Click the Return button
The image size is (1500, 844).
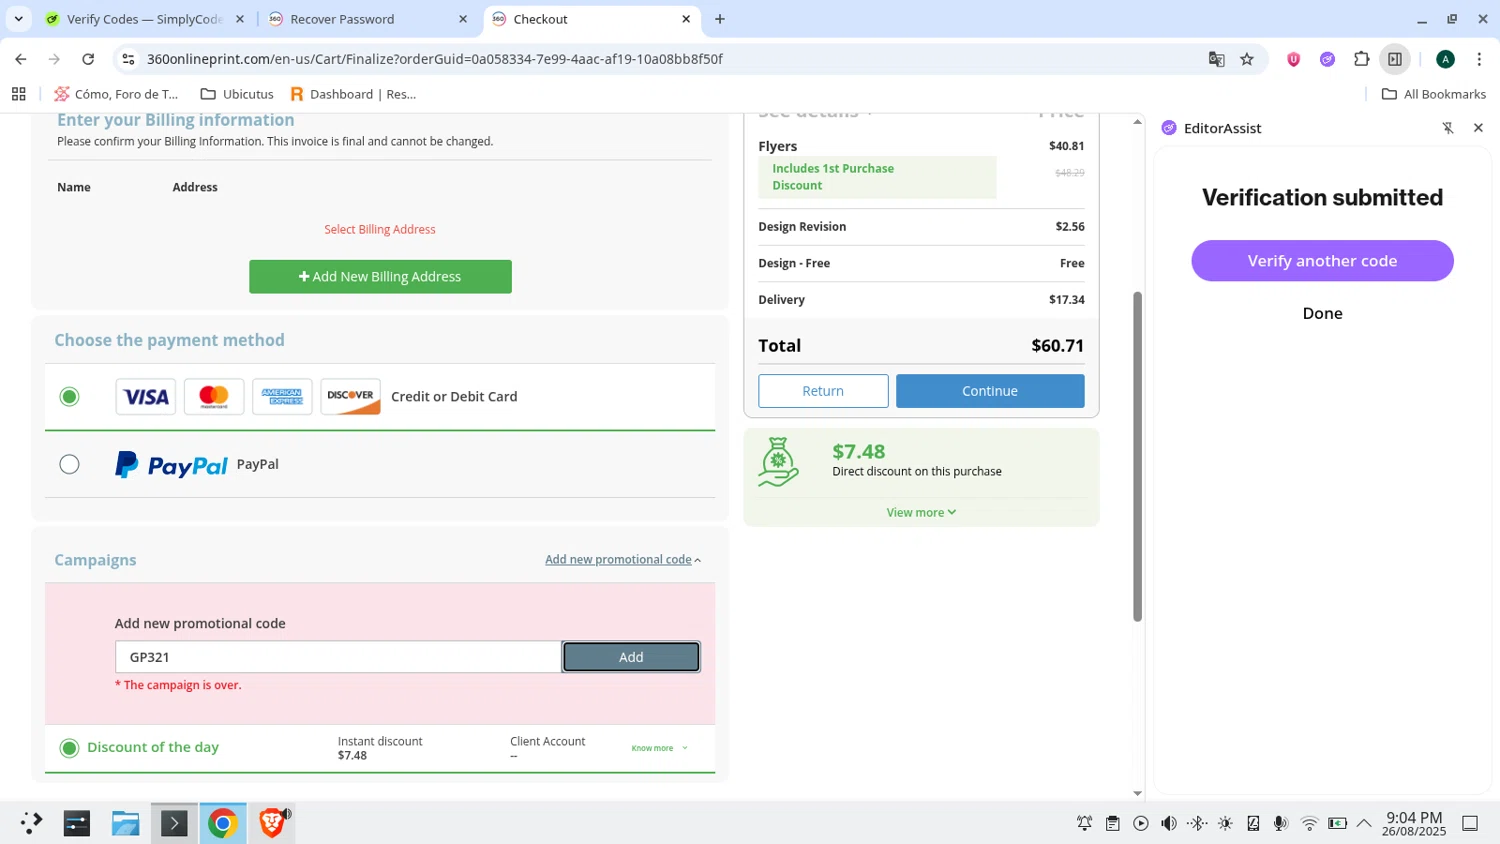[823, 391]
